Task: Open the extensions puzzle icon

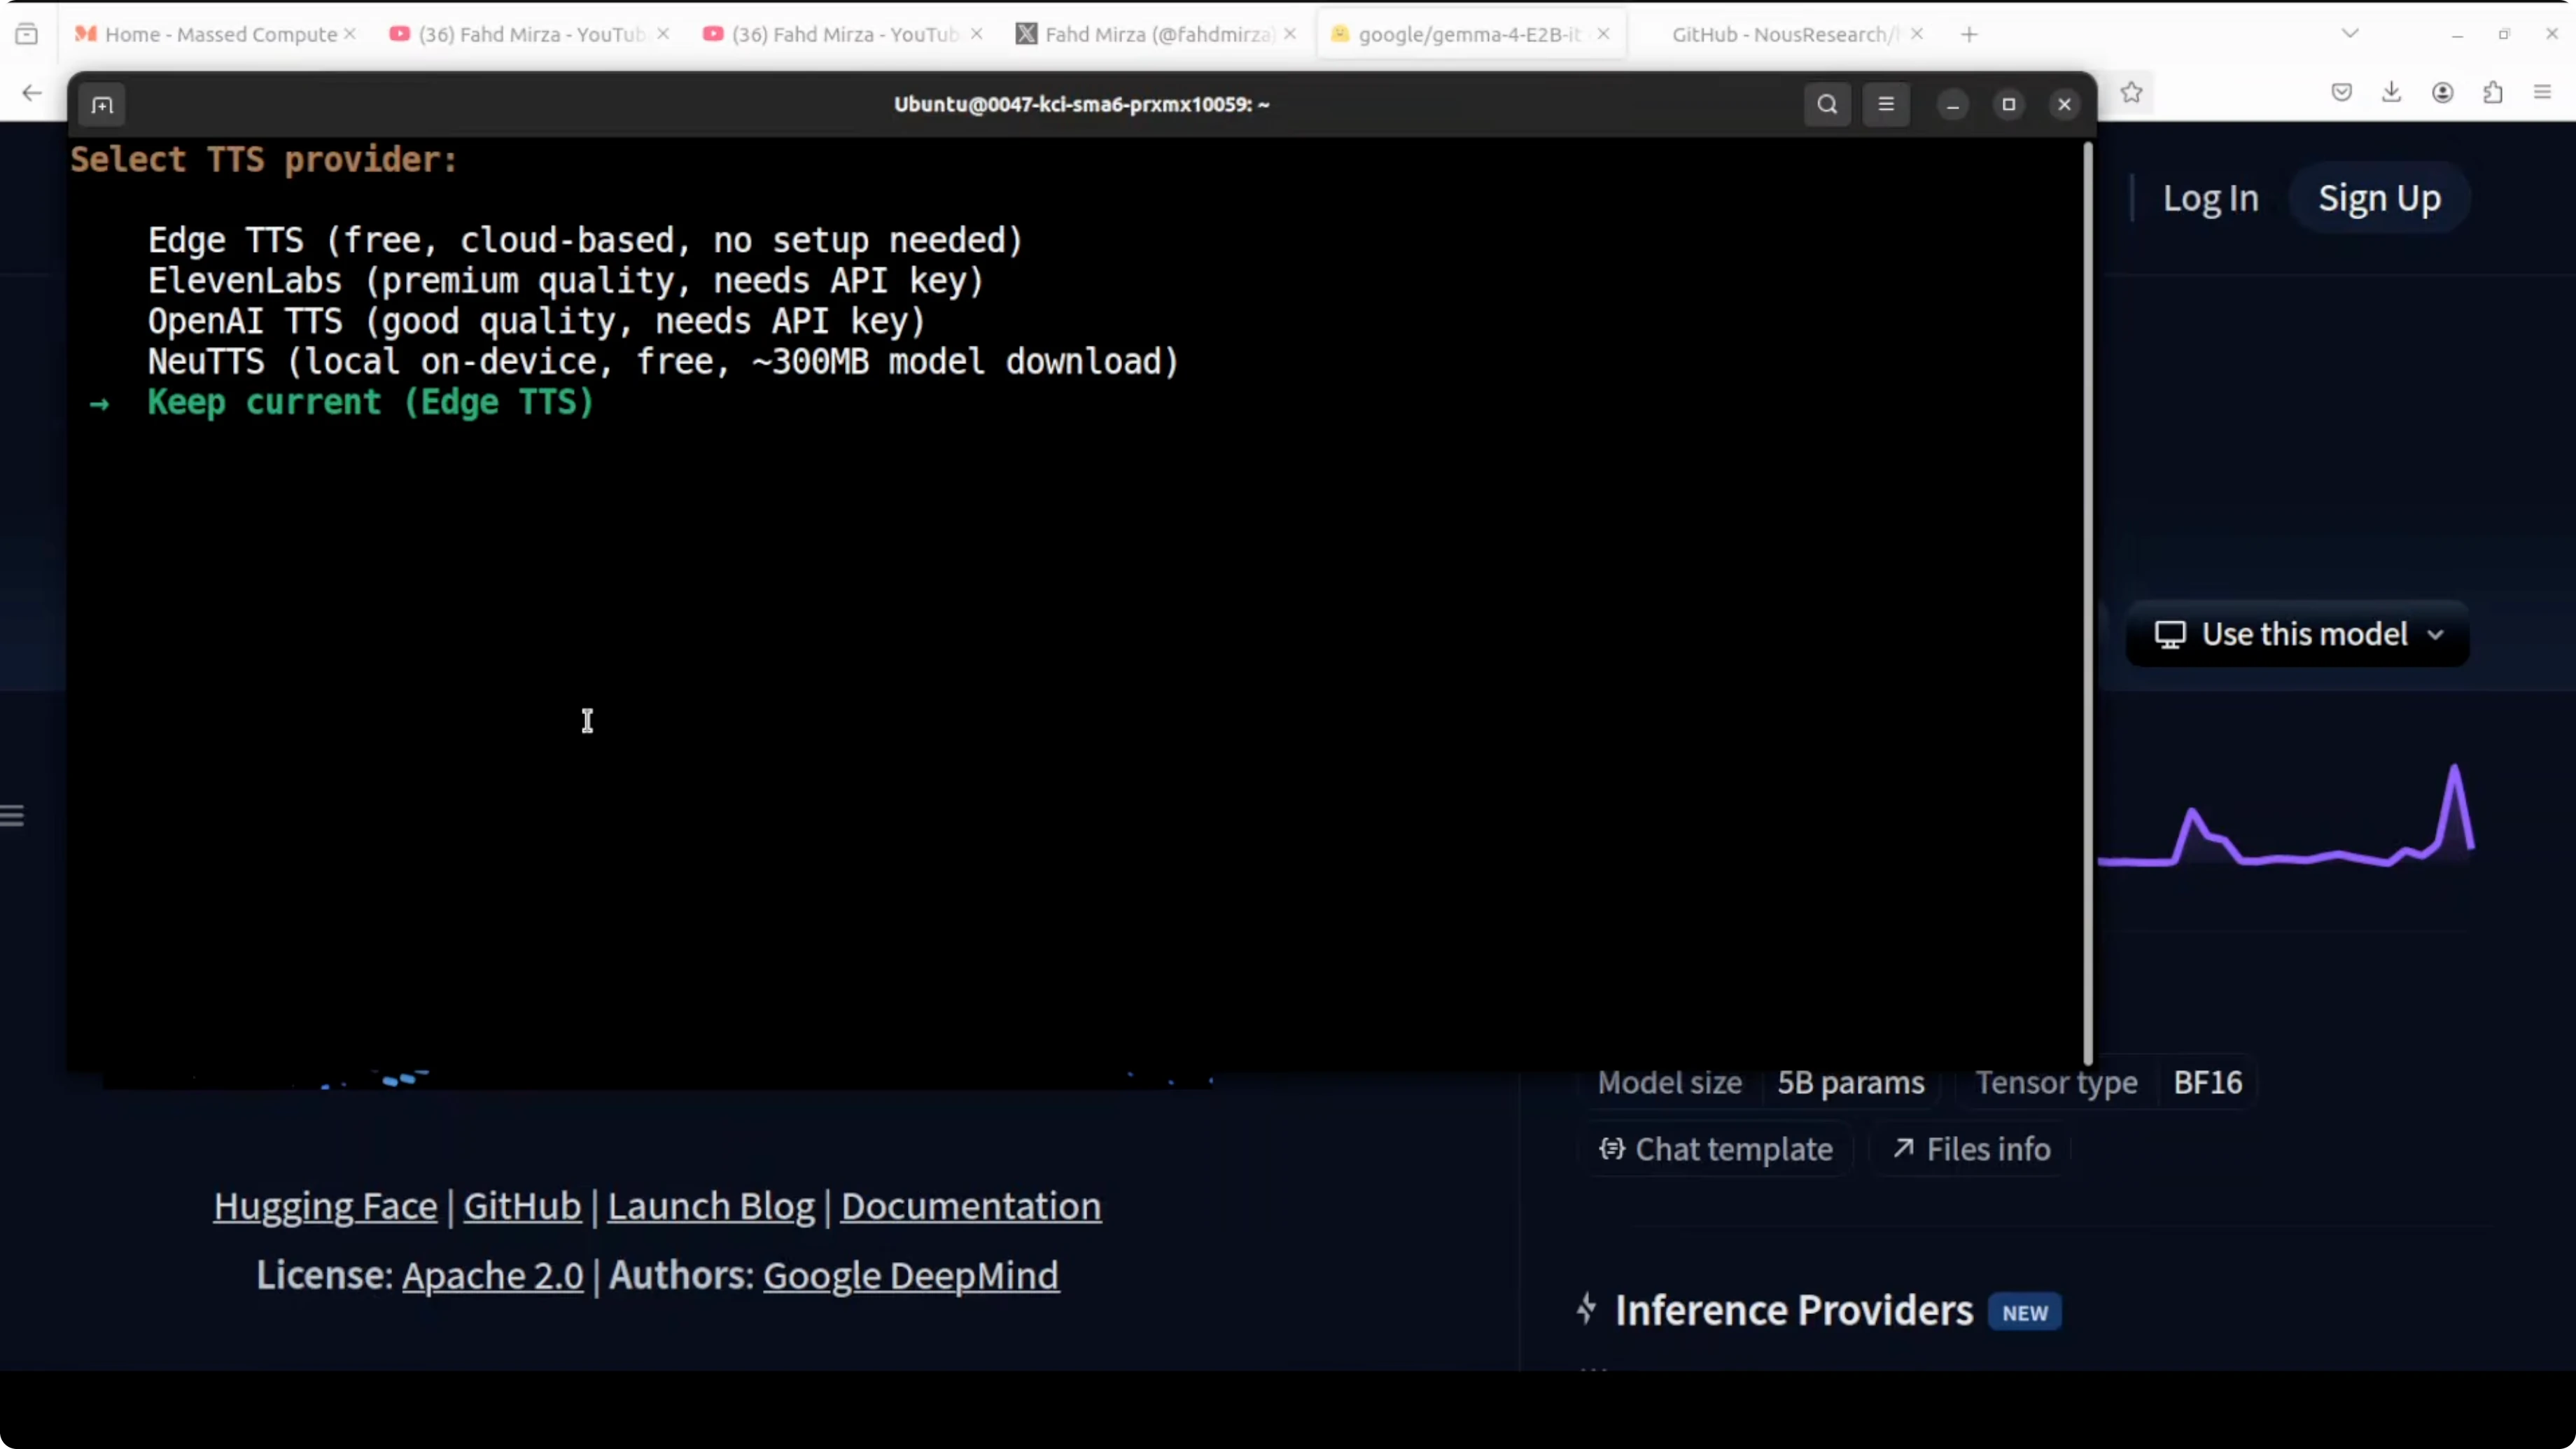Action: click(2493, 93)
